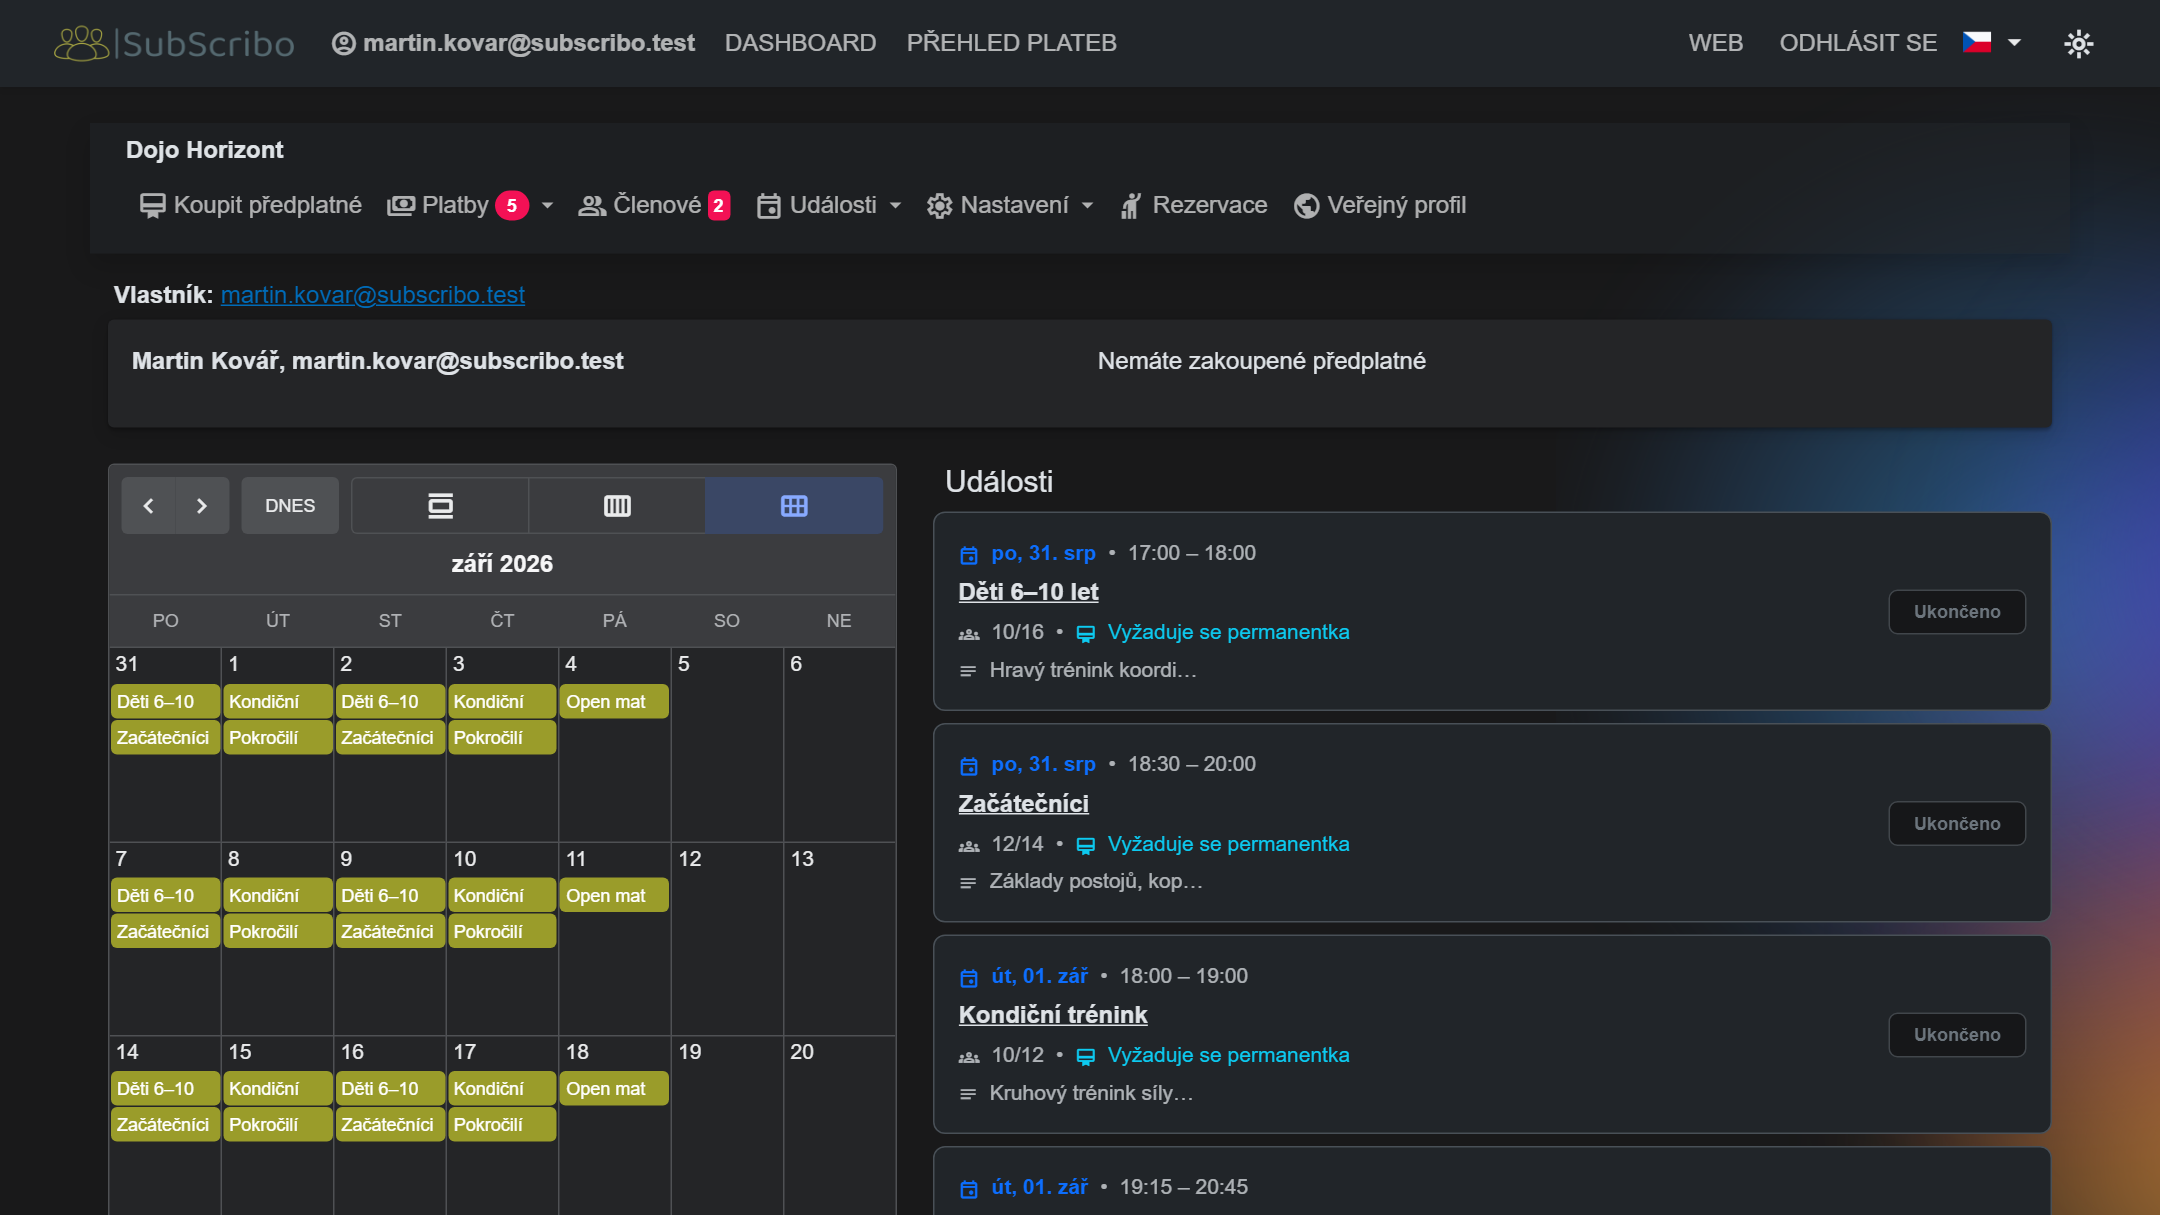Viewport: 2160px width, 1215px height.
Task: Open Děti 6–10 event on day 31
Action: point(165,702)
